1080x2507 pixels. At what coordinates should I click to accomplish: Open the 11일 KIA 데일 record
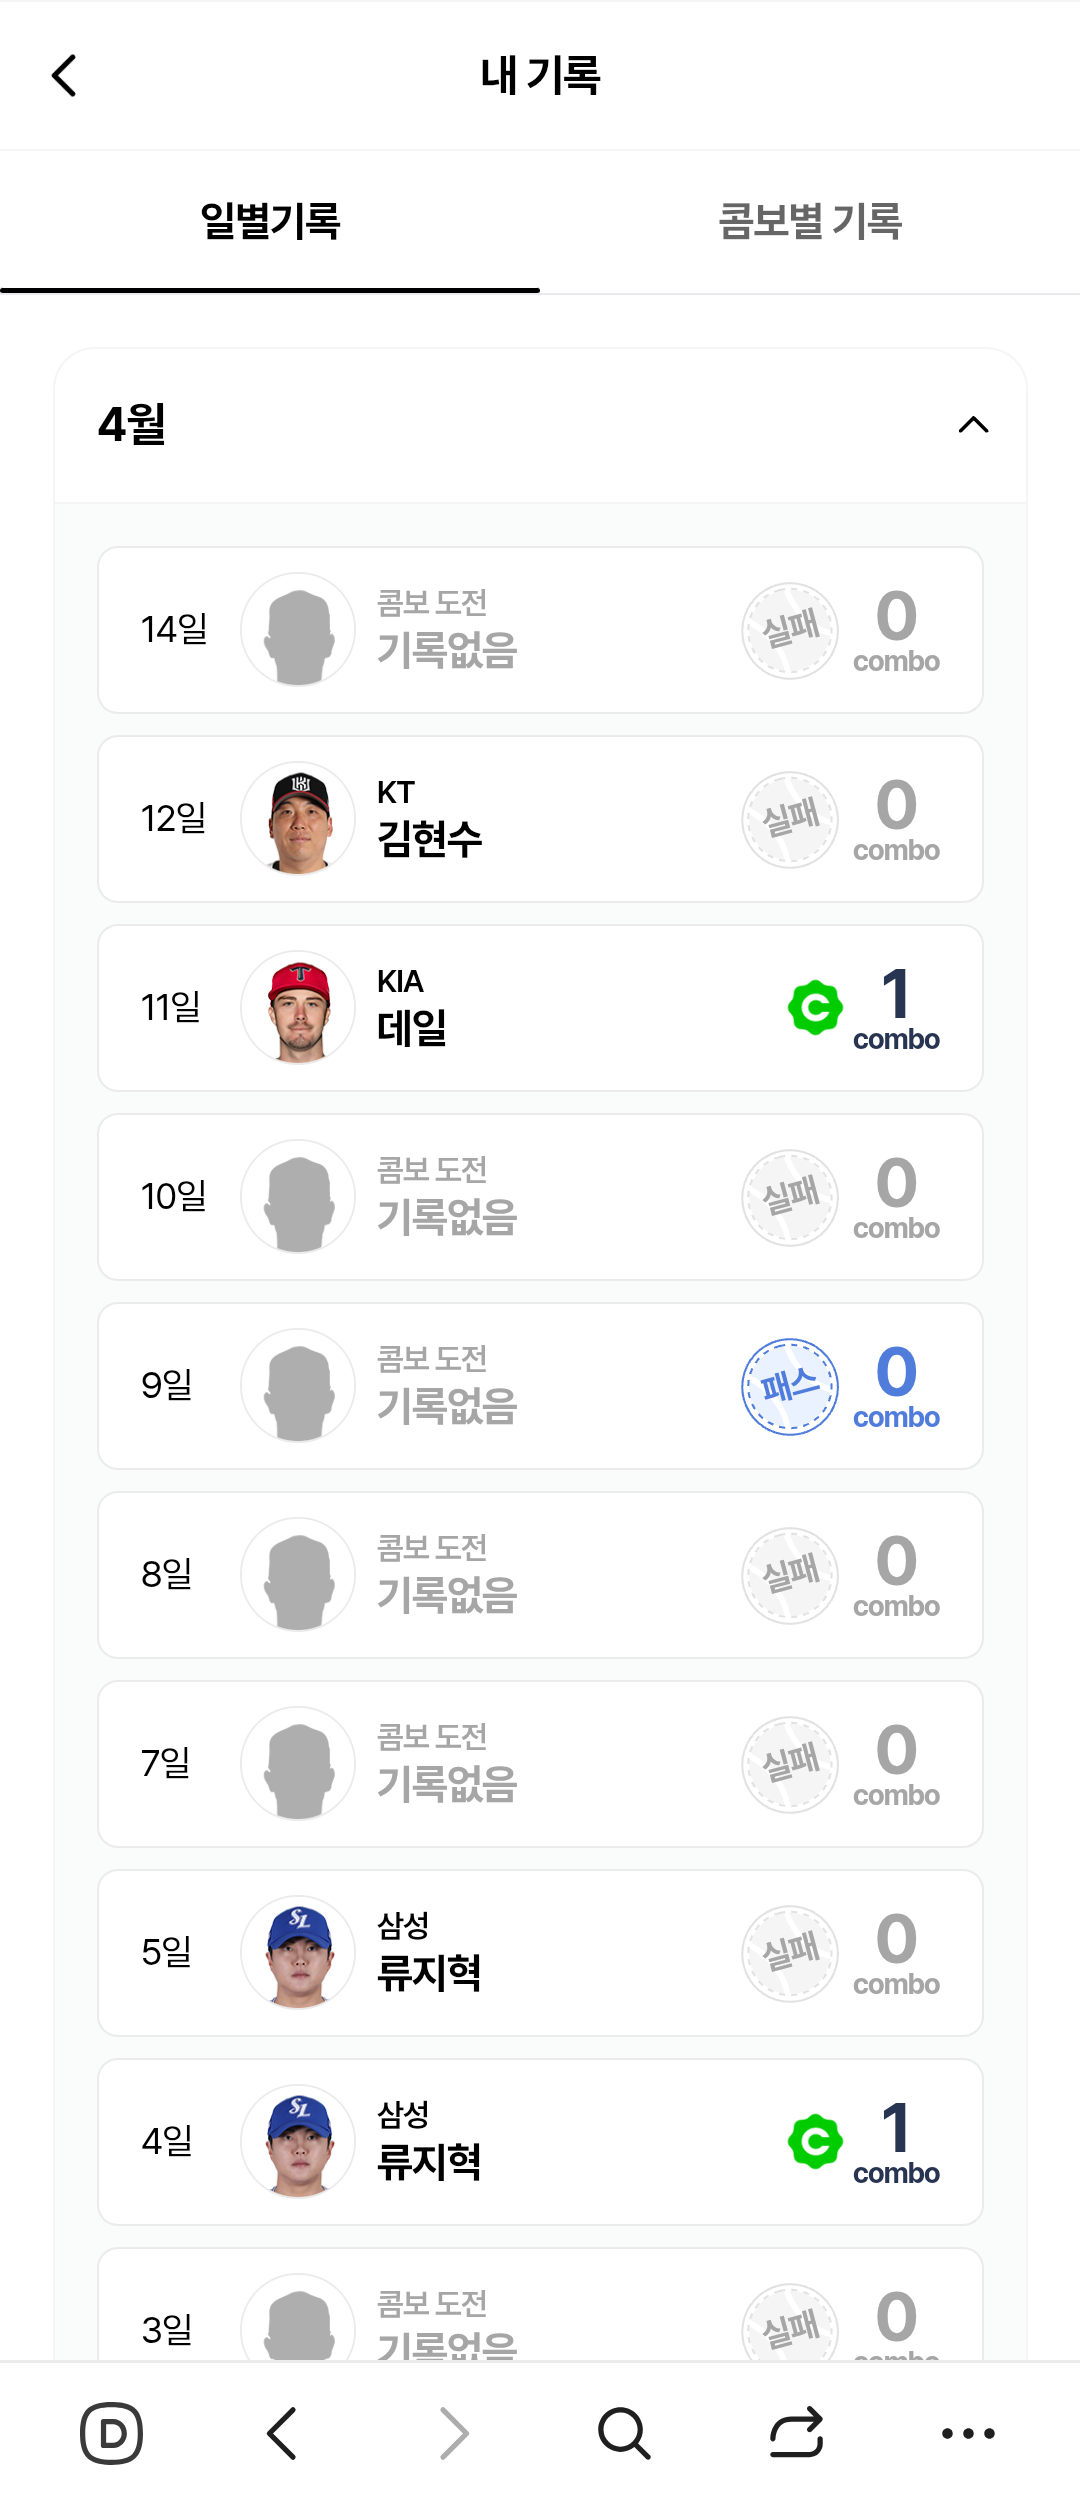(x=540, y=1008)
